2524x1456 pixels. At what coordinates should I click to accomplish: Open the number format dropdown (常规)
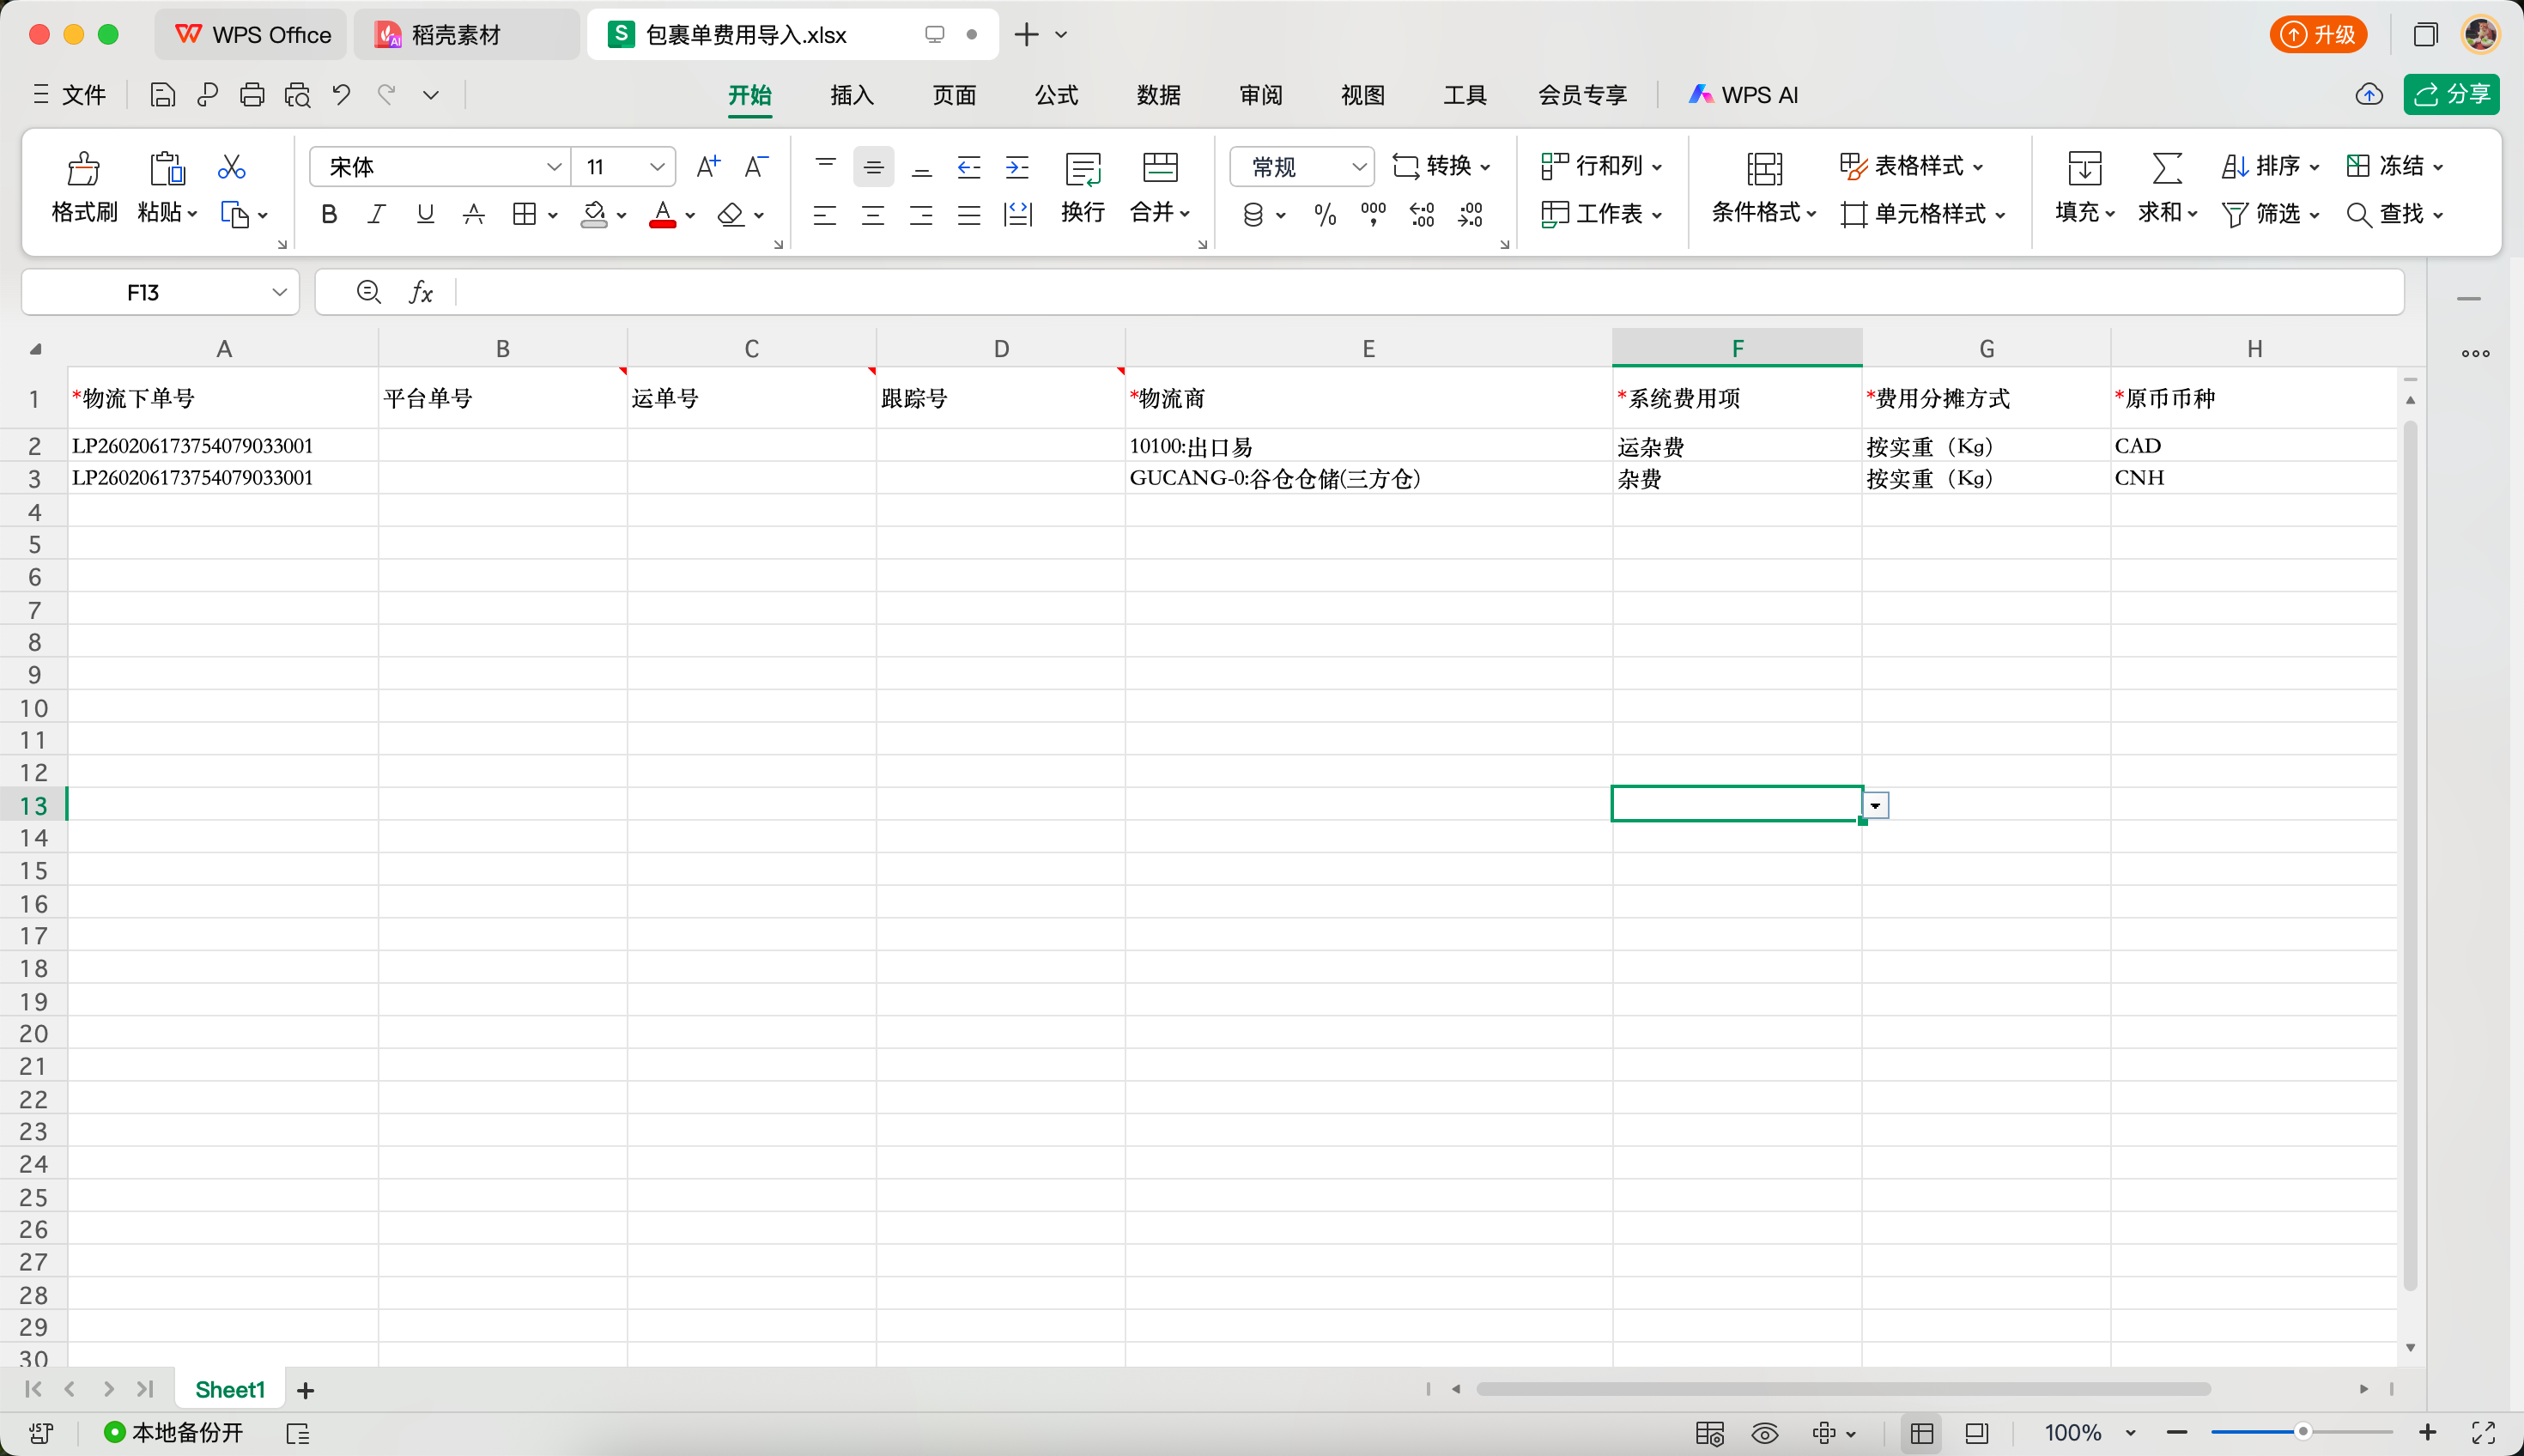pyautogui.click(x=1357, y=167)
